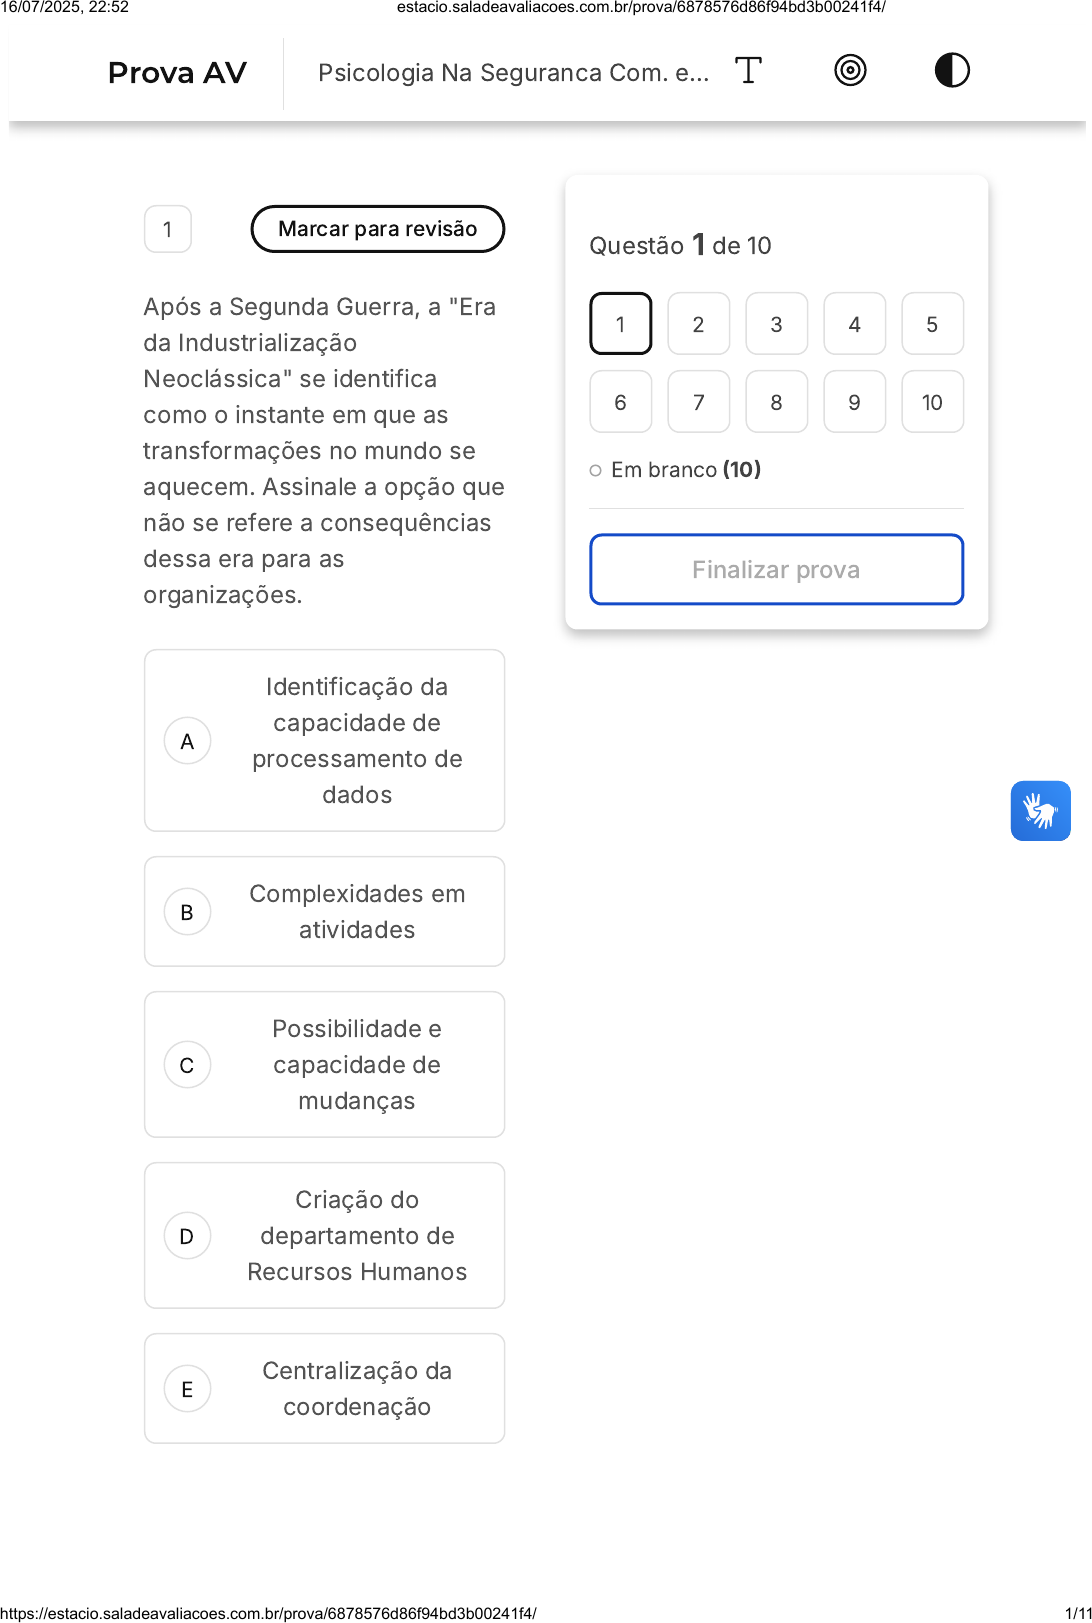Viewport: 1092px width, 1623px height.
Task: Select option E Centralização da coordenação
Action: (x=187, y=1389)
